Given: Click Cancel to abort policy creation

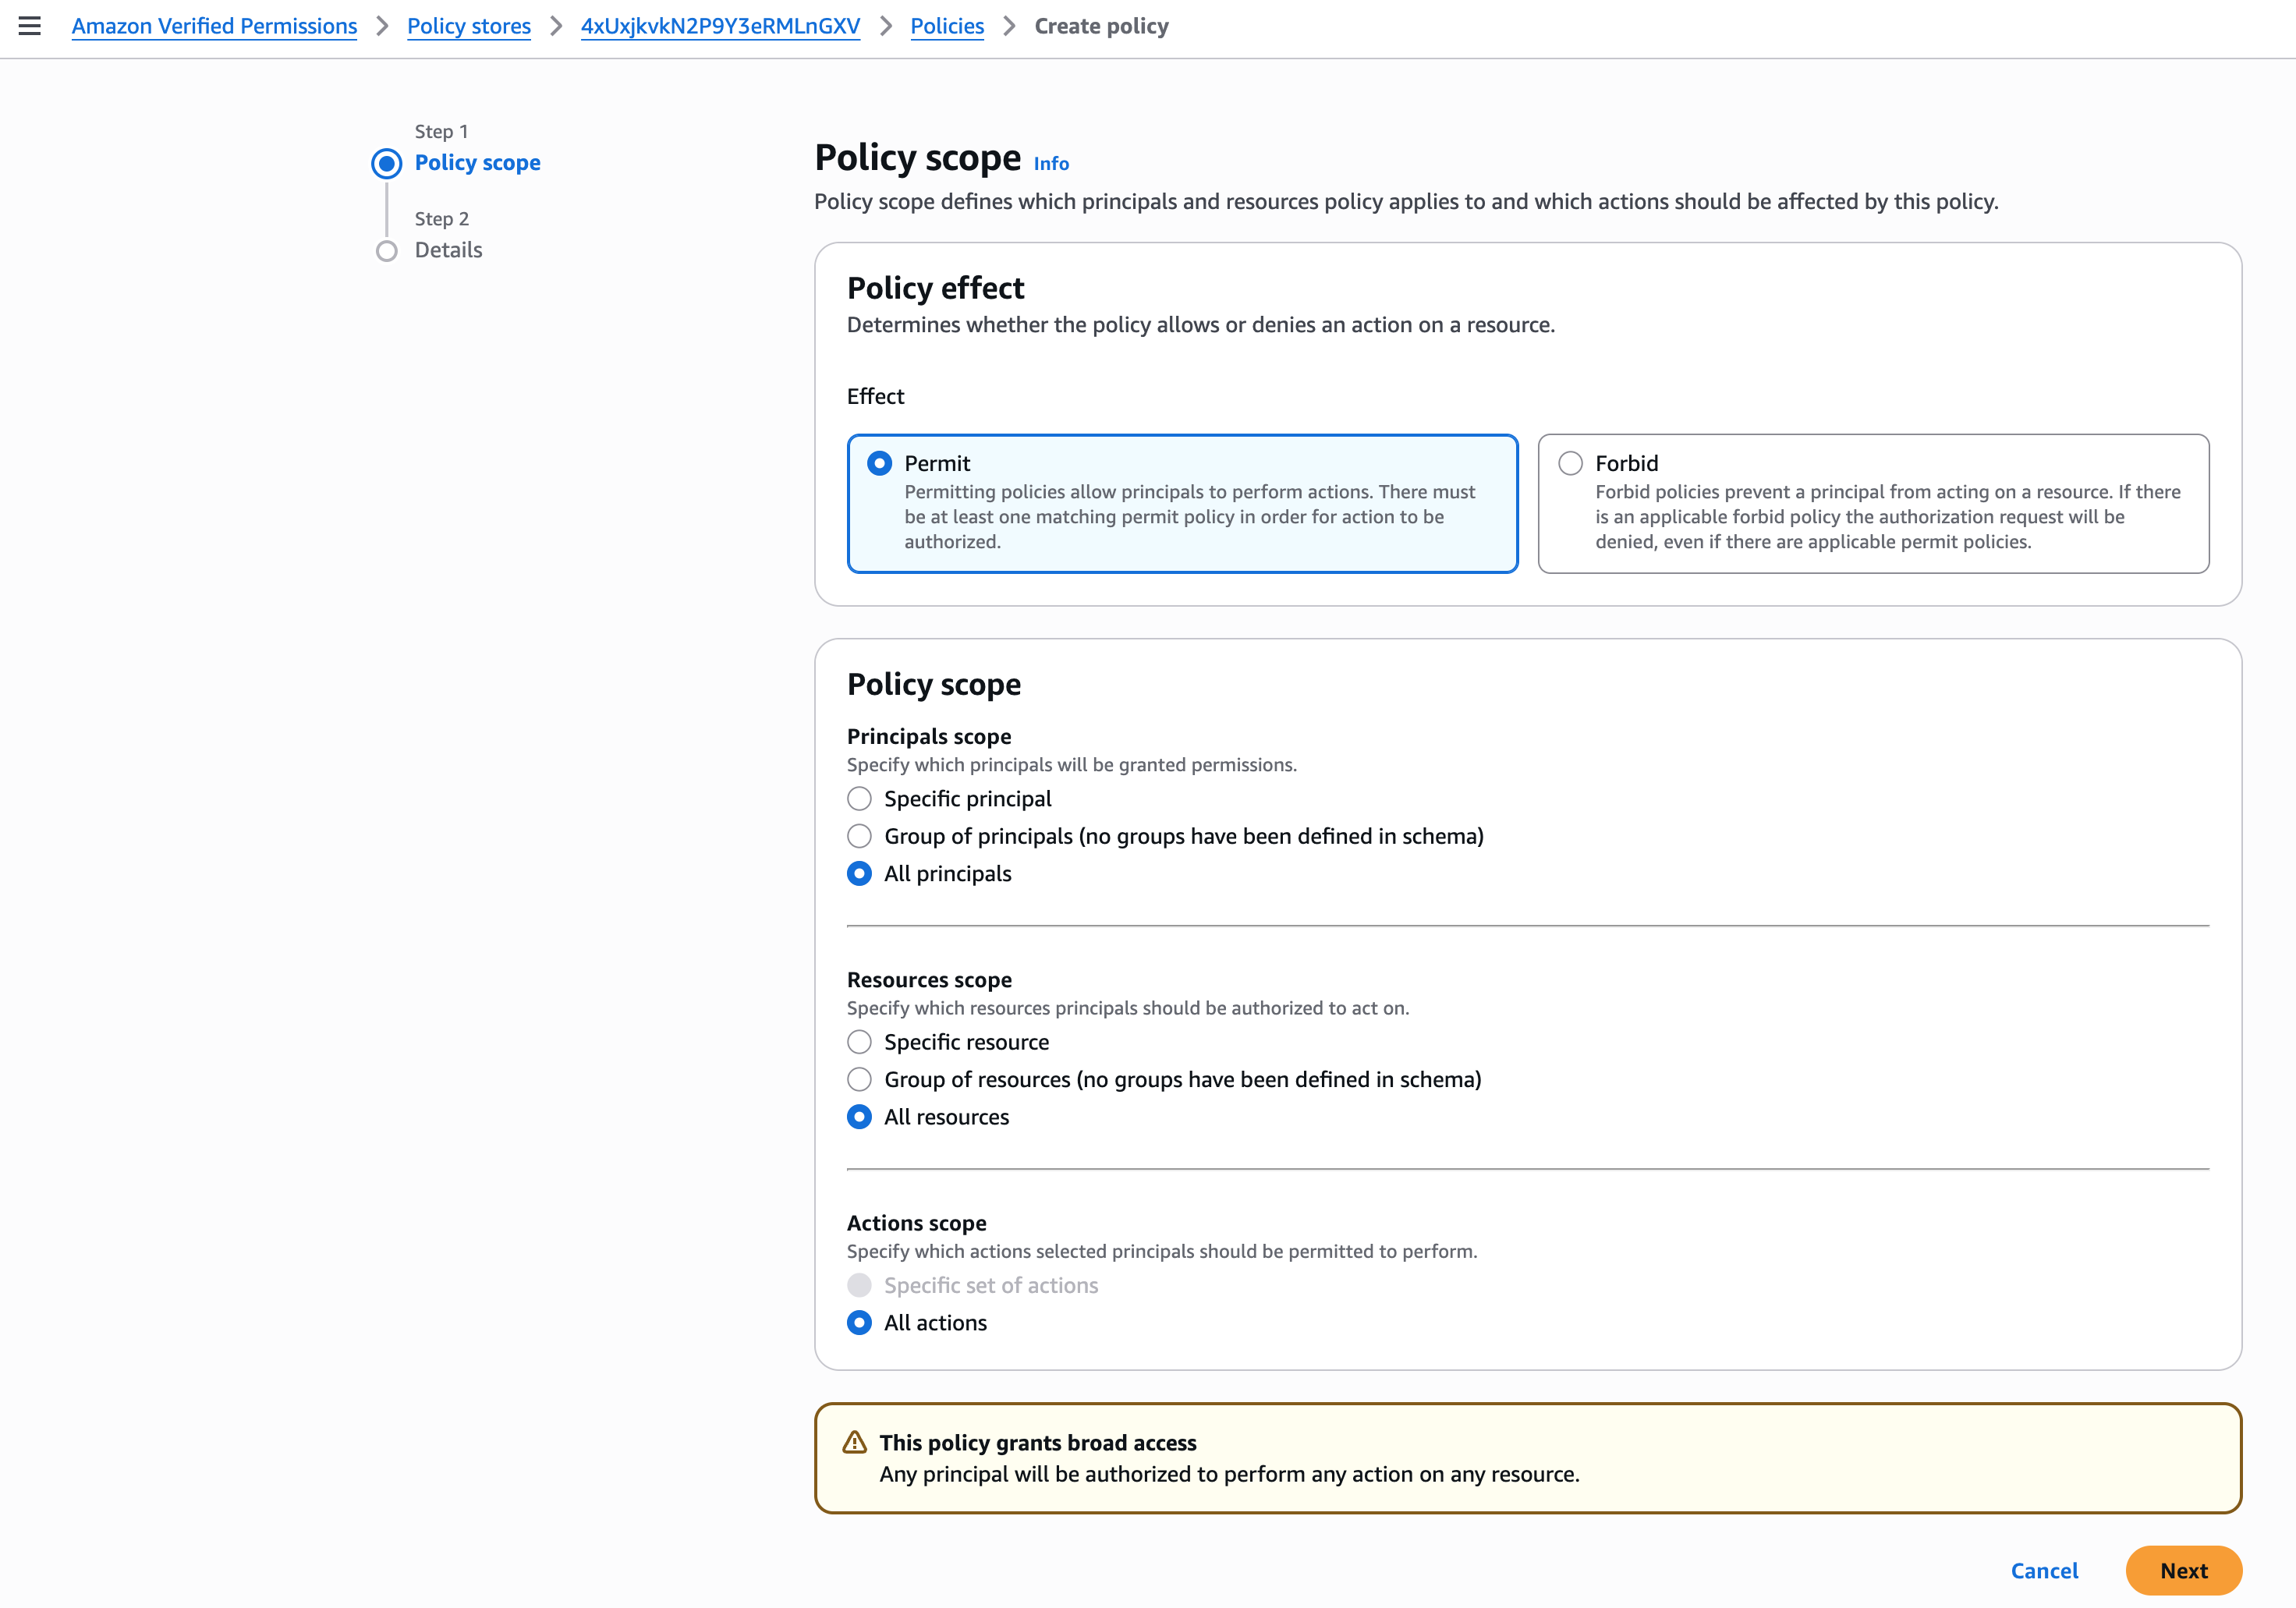Looking at the screenshot, I should point(2044,1571).
